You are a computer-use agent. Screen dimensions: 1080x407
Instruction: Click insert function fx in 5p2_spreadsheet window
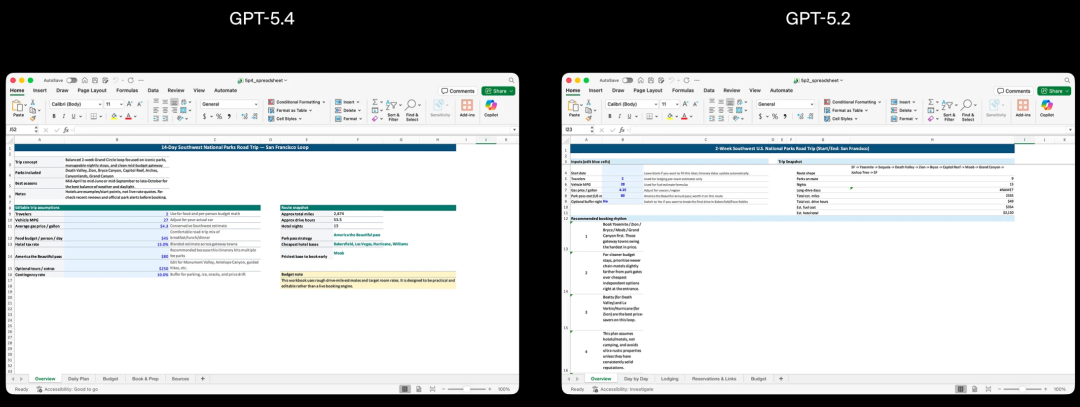[x=622, y=130]
